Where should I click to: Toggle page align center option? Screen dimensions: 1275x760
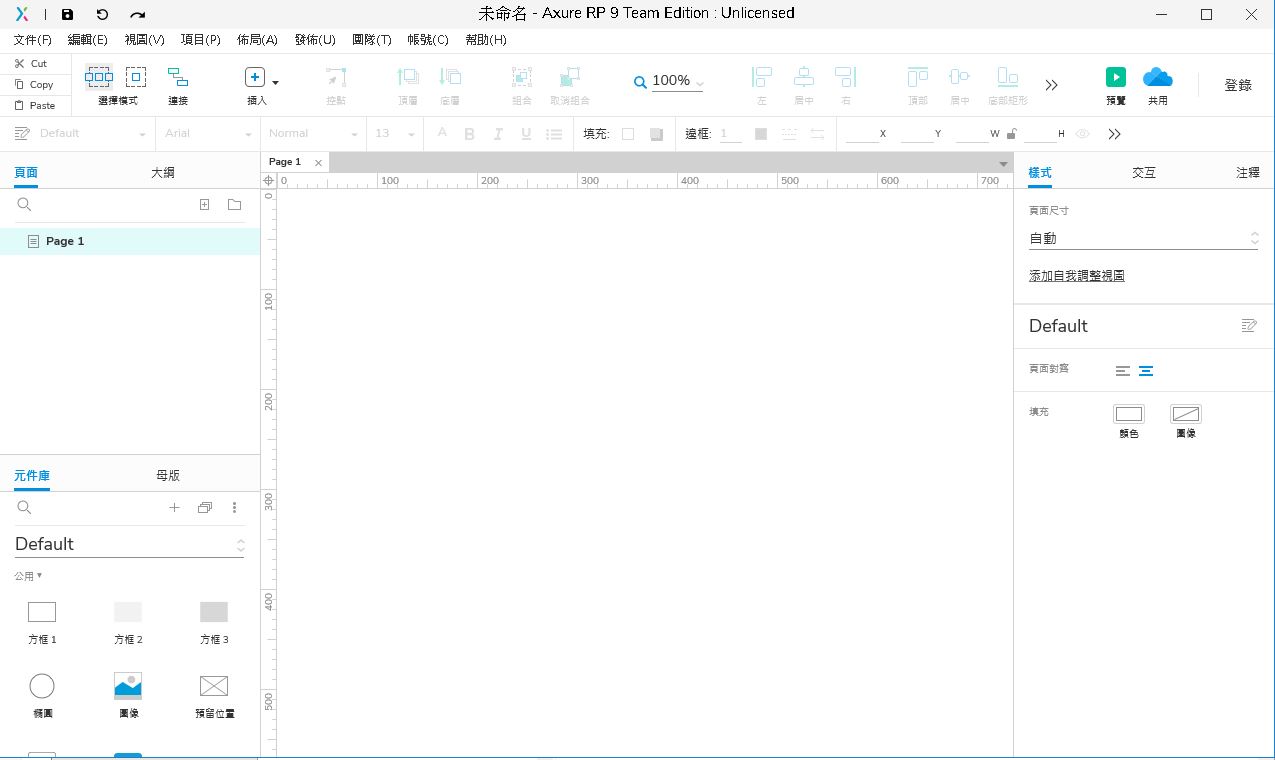(1146, 371)
